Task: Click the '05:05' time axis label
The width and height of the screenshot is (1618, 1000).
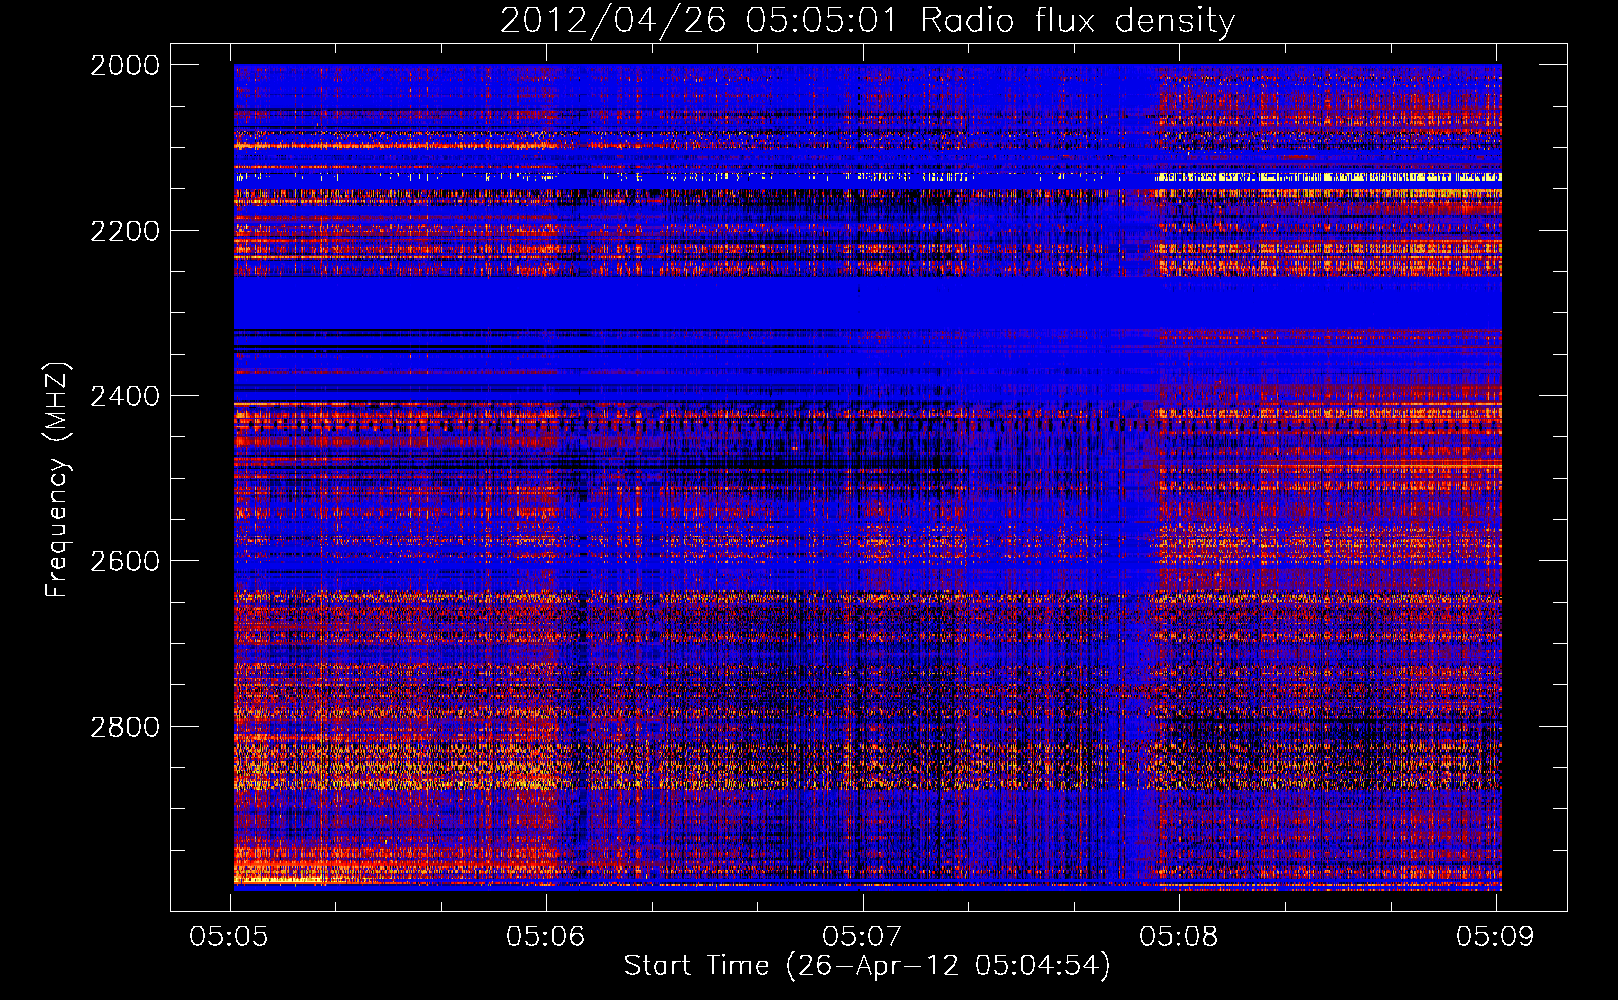Action: click(229, 936)
